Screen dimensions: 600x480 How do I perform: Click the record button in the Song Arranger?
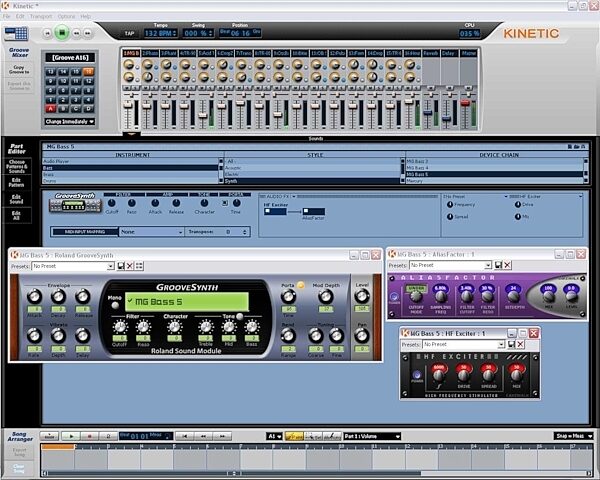pos(90,436)
